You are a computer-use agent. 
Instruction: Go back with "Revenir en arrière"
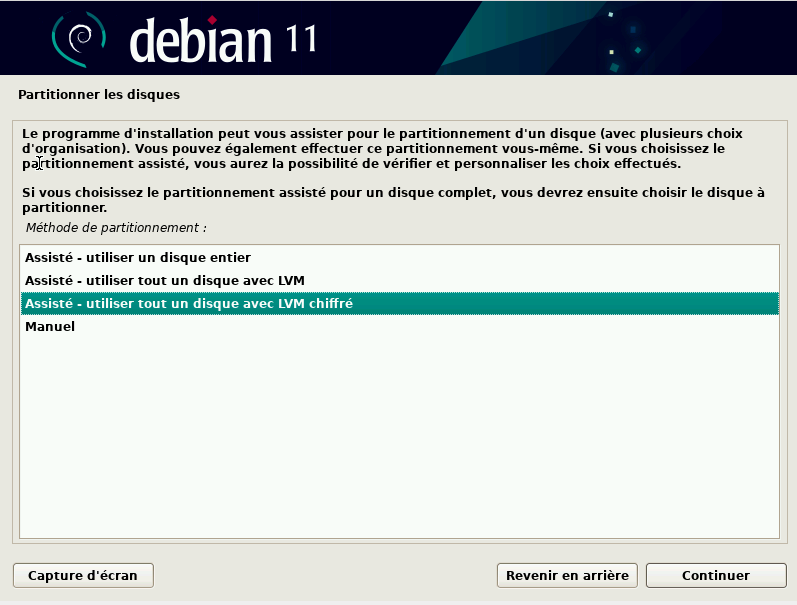click(567, 575)
